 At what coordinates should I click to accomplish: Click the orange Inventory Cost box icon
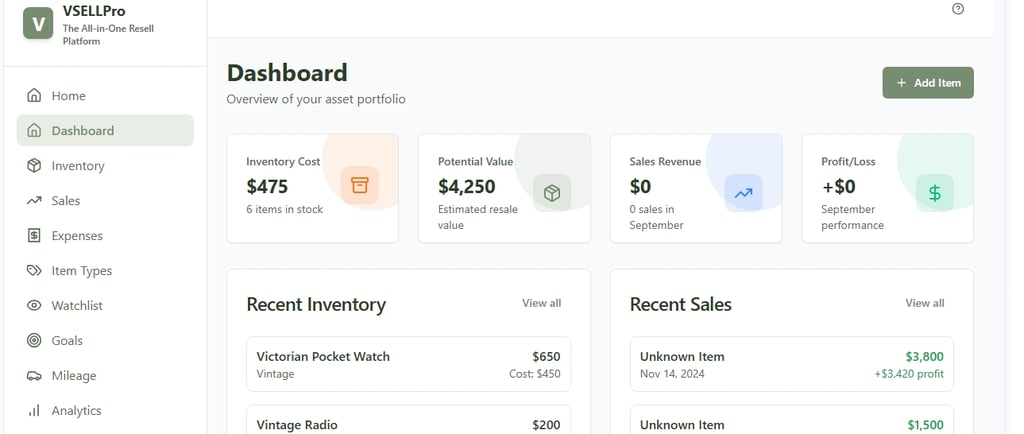pos(360,186)
